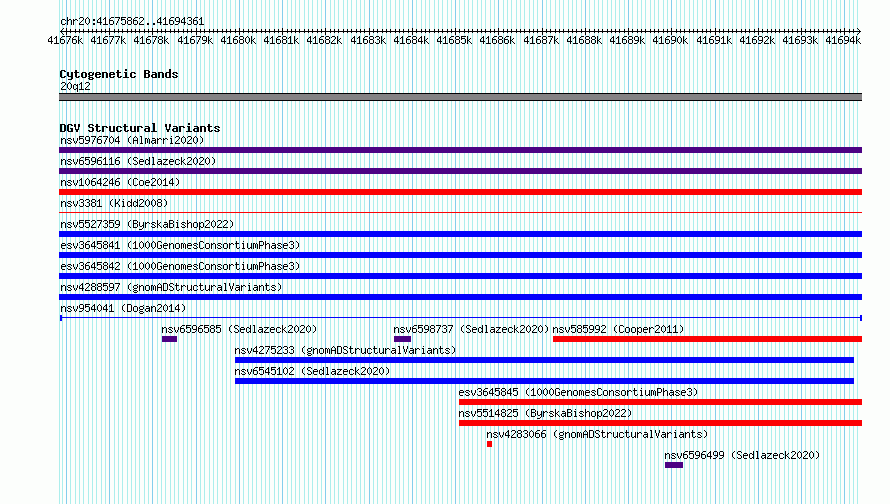Select the nsv5976704 purple variant bar

(460, 150)
